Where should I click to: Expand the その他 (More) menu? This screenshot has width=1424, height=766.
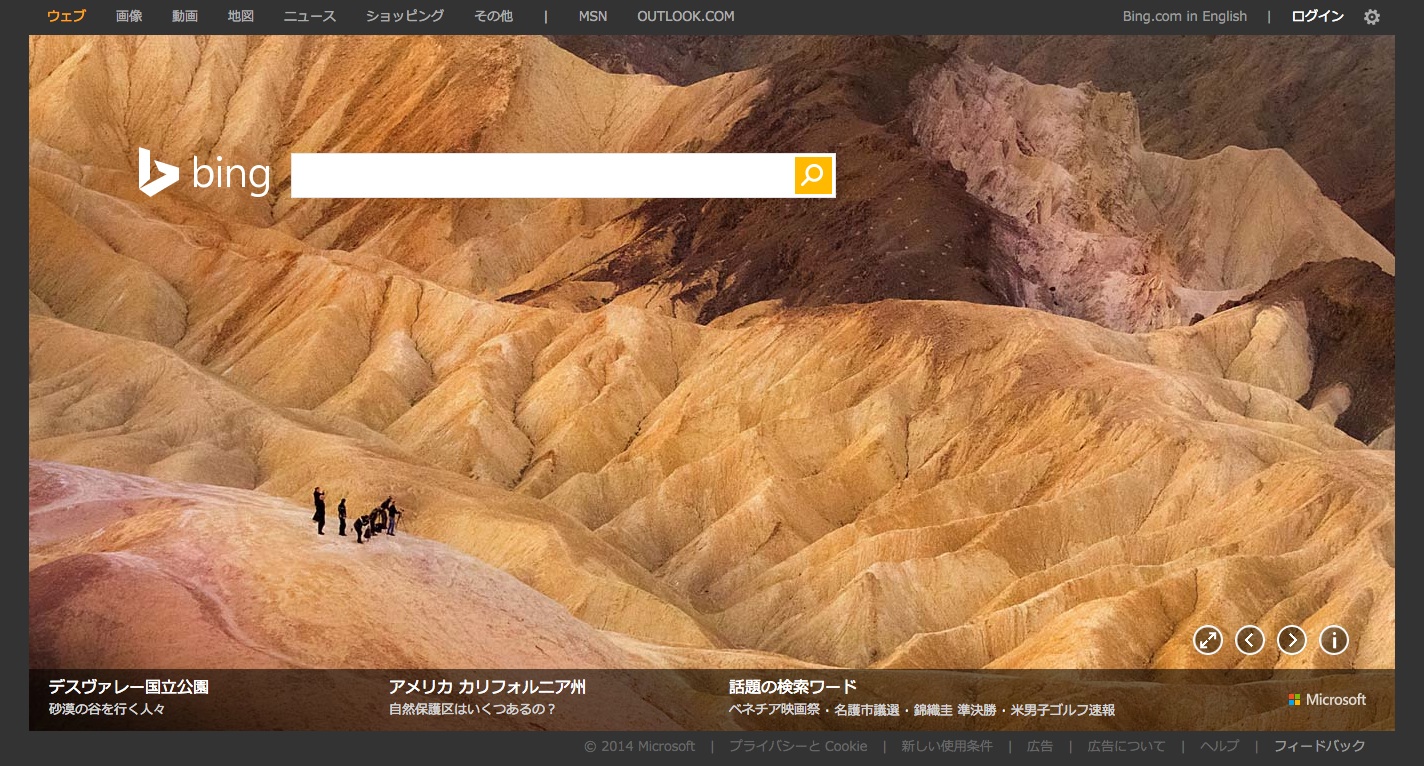(x=493, y=16)
